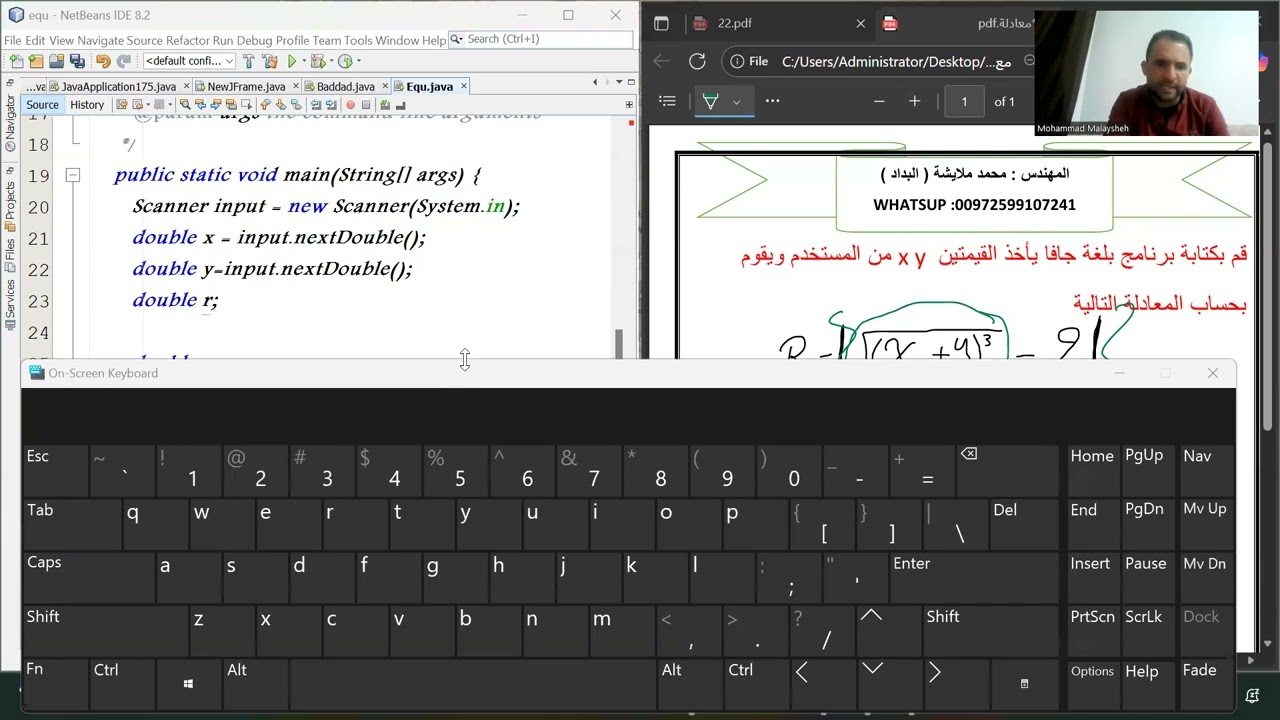This screenshot has width=1280, height=720.
Task: Zoom out the PDF with the minus icon
Action: [x=879, y=101]
